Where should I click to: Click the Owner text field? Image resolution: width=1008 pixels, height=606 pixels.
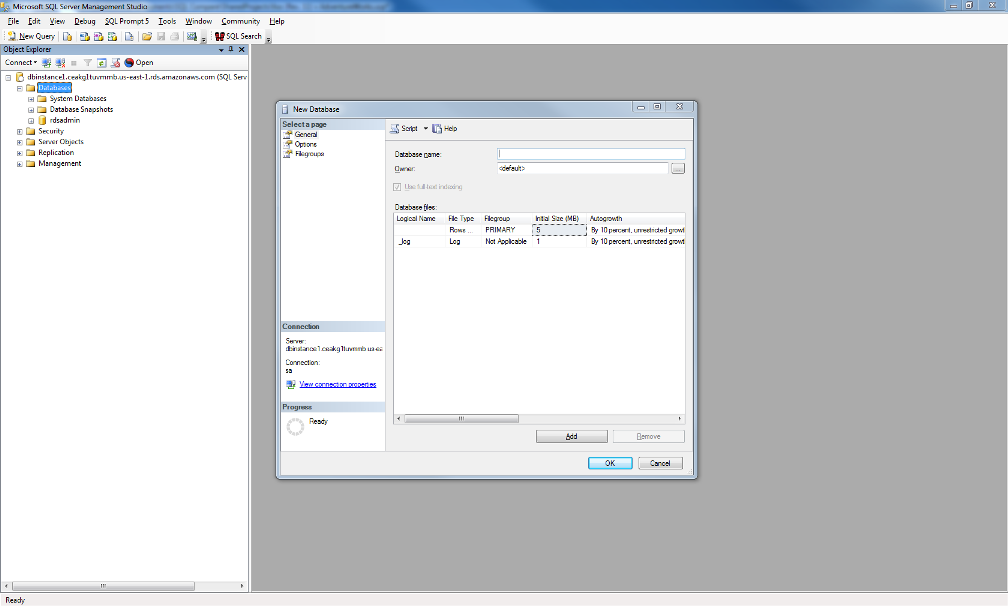pyautogui.click(x=582, y=168)
